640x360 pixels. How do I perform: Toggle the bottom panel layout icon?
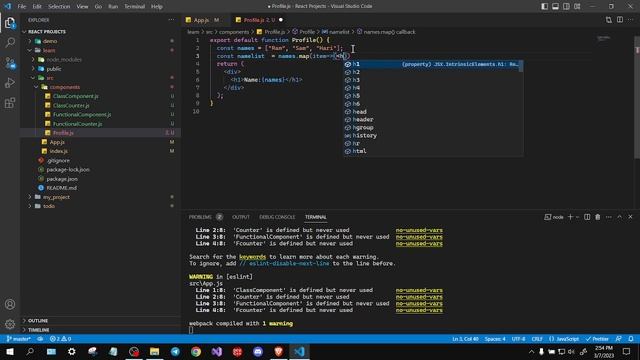(x=556, y=7)
